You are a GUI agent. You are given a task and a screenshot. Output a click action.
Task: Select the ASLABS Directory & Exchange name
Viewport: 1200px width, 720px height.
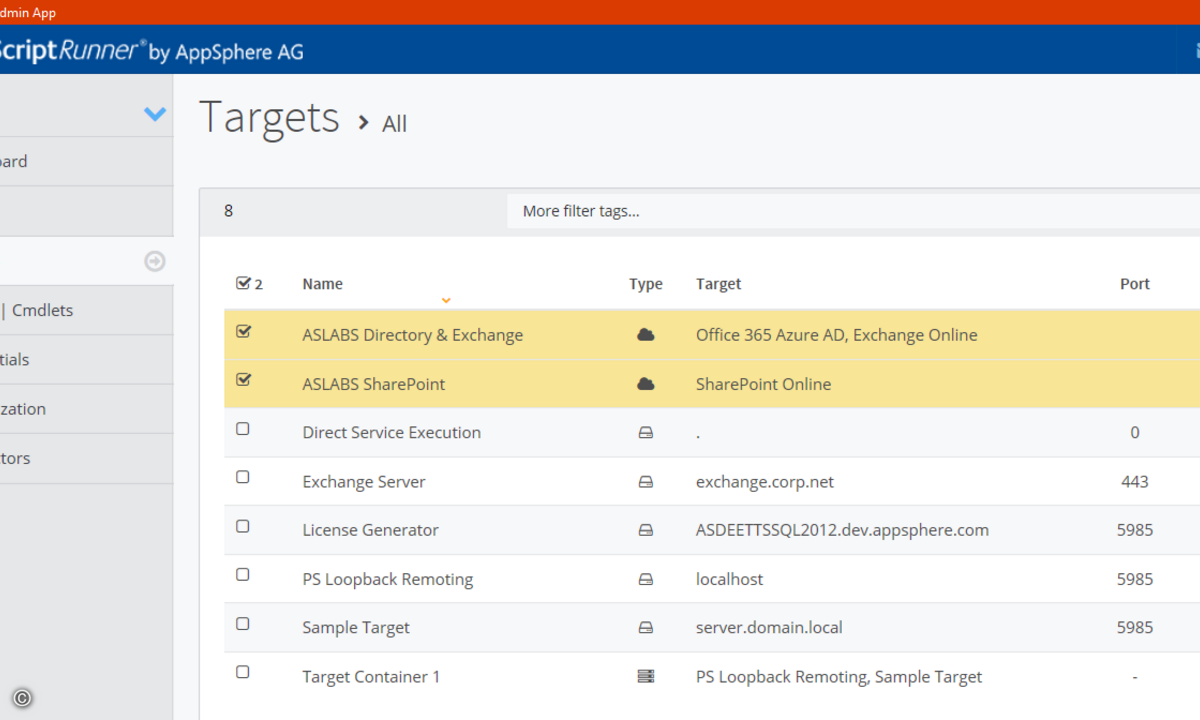point(412,335)
